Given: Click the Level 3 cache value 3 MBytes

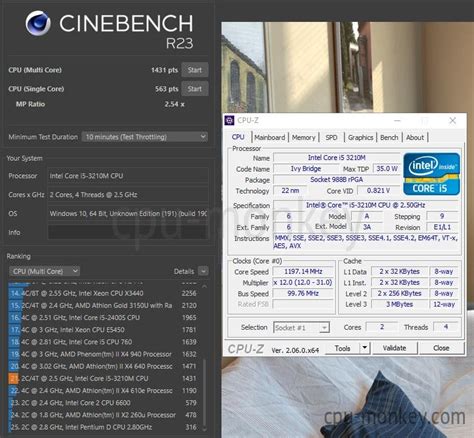Looking at the screenshot, I should click(399, 304).
